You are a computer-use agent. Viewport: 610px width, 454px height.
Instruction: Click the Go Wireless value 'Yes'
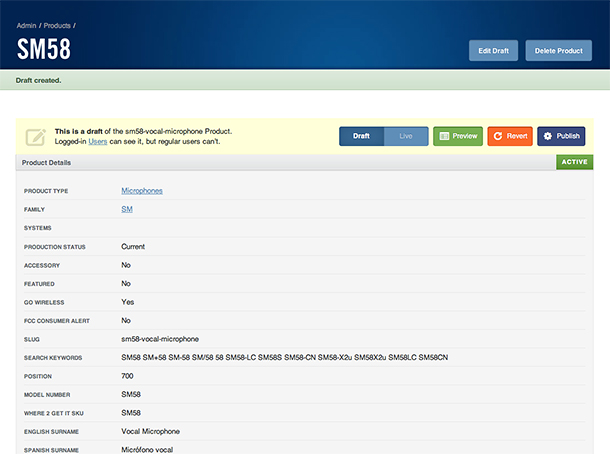[127, 302]
